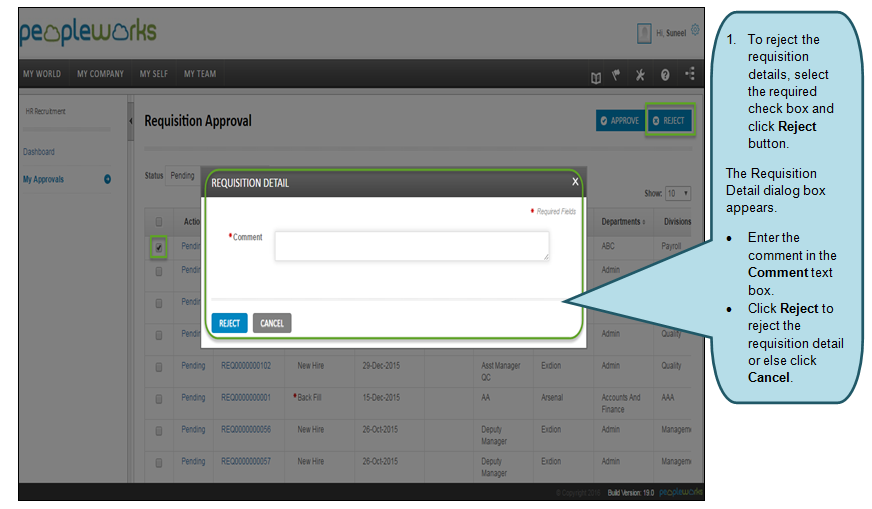Click inside the Comment text box
The height and width of the screenshot is (509, 872).
point(412,246)
